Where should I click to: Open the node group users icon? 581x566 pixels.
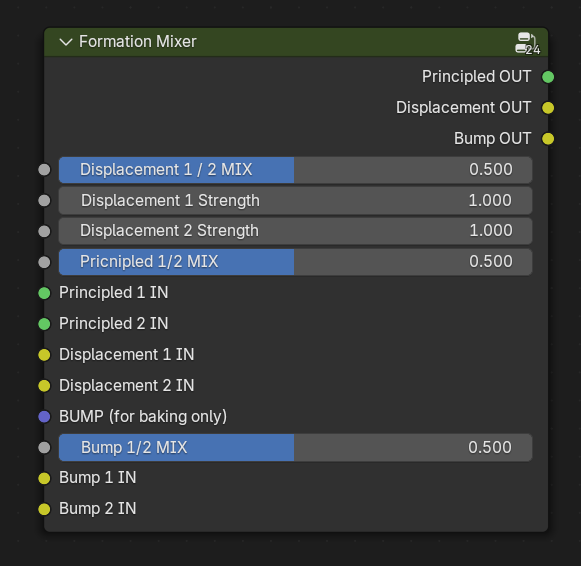pyautogui.click(x=527, y=43)
